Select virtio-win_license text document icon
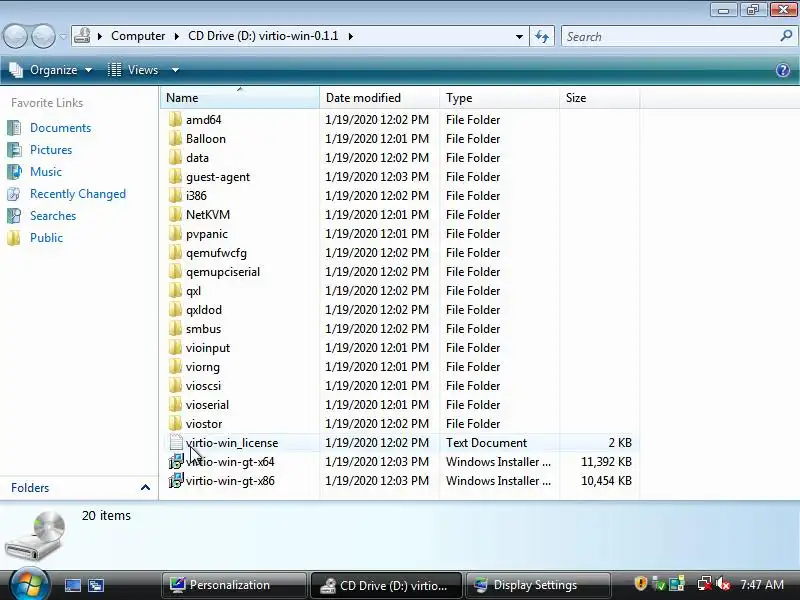 pos(176,442)
